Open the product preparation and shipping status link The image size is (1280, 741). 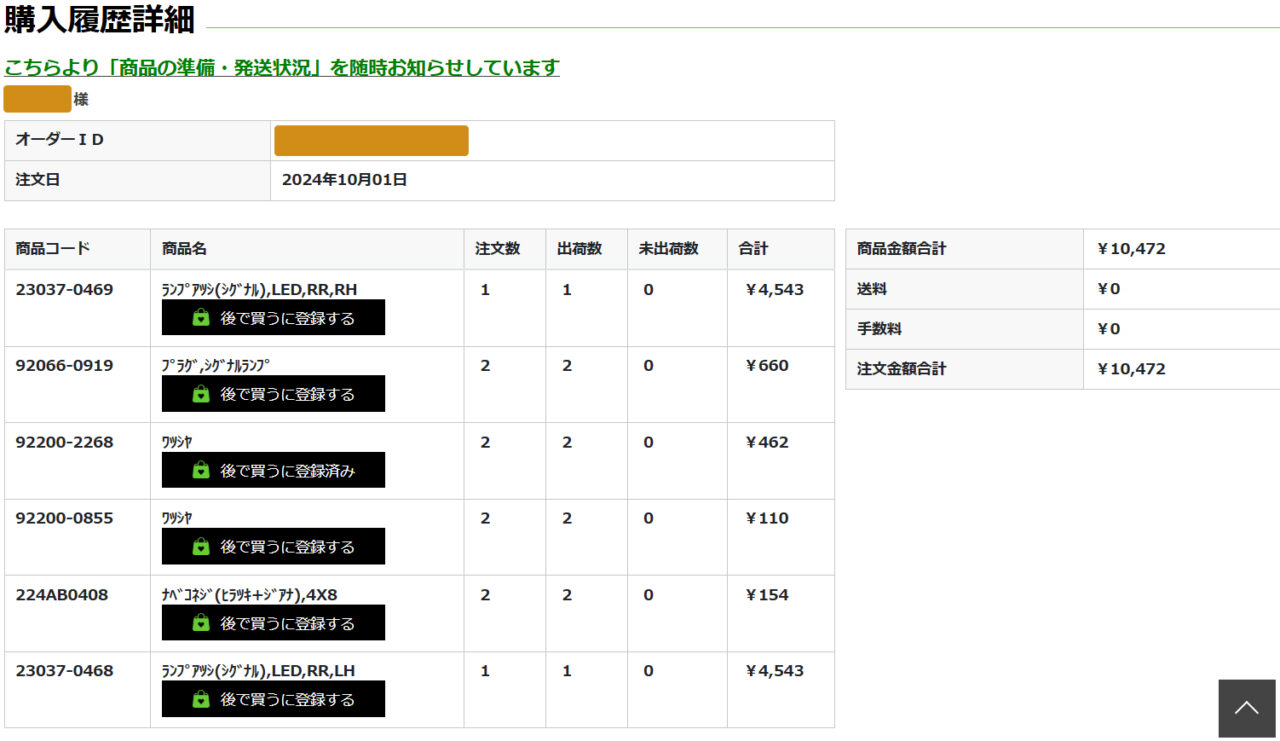[x=282, y=68]
